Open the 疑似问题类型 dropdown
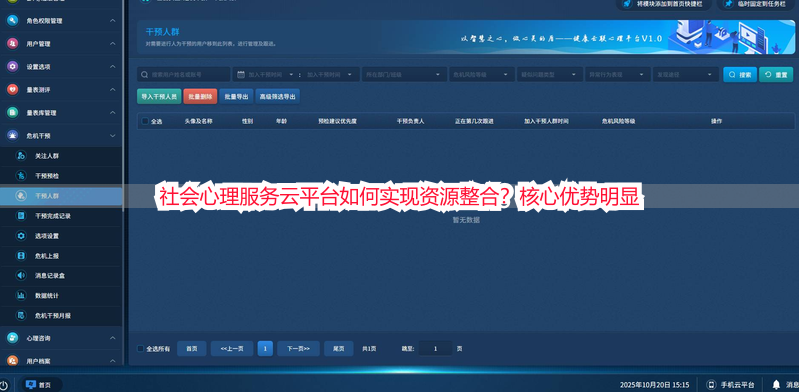 pos(550,74)
